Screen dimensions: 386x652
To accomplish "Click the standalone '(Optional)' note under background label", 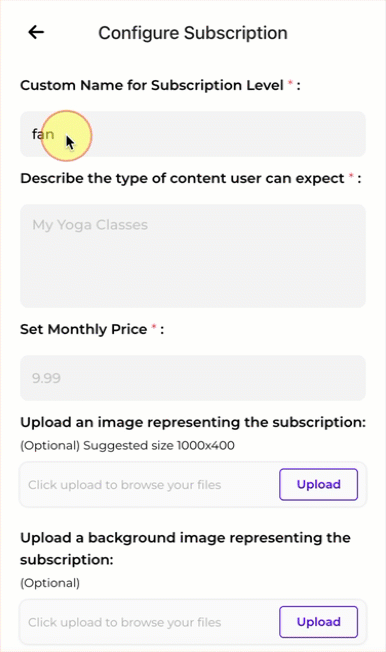I will (50, 583).
